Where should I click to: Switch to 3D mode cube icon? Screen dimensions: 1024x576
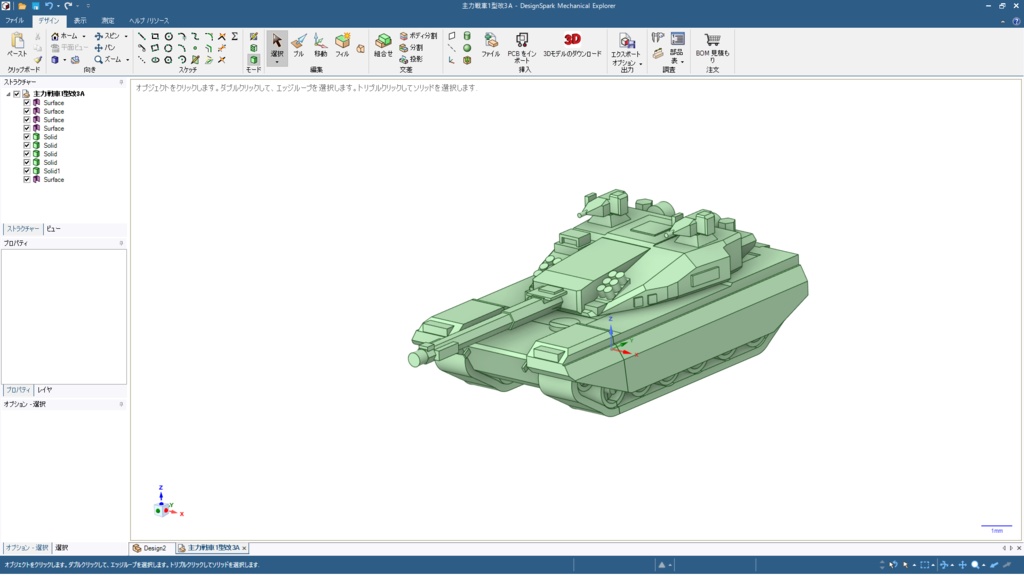253,59
